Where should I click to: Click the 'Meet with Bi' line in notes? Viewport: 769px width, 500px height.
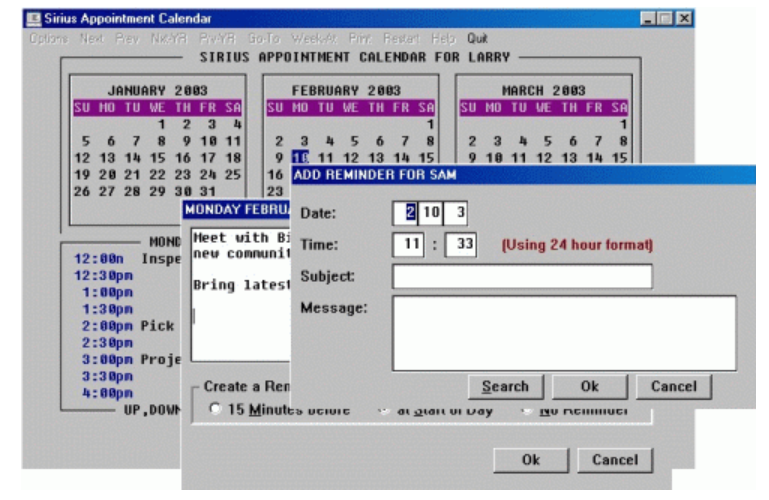point(242,238)
